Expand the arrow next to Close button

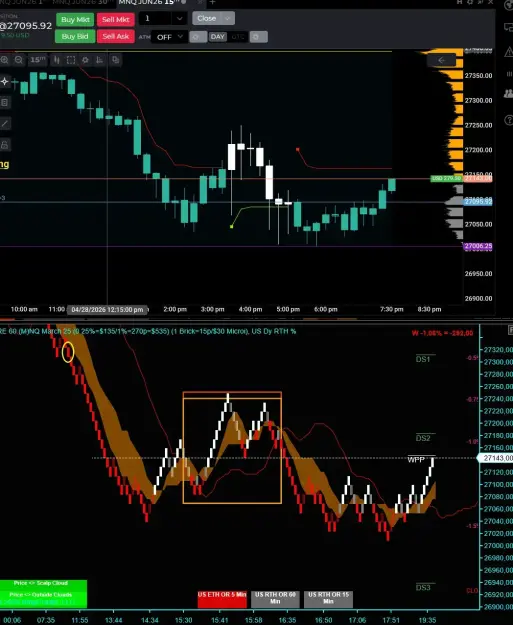pos(228,18)
